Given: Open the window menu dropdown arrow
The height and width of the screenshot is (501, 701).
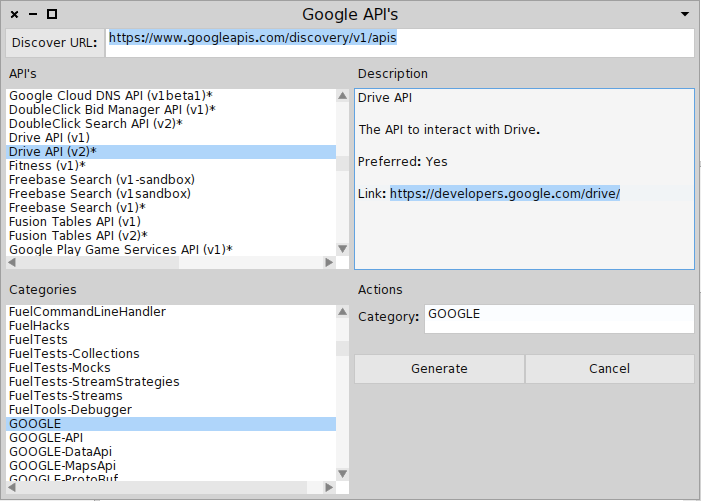Looking at the screenshot, I should (684, 14).
